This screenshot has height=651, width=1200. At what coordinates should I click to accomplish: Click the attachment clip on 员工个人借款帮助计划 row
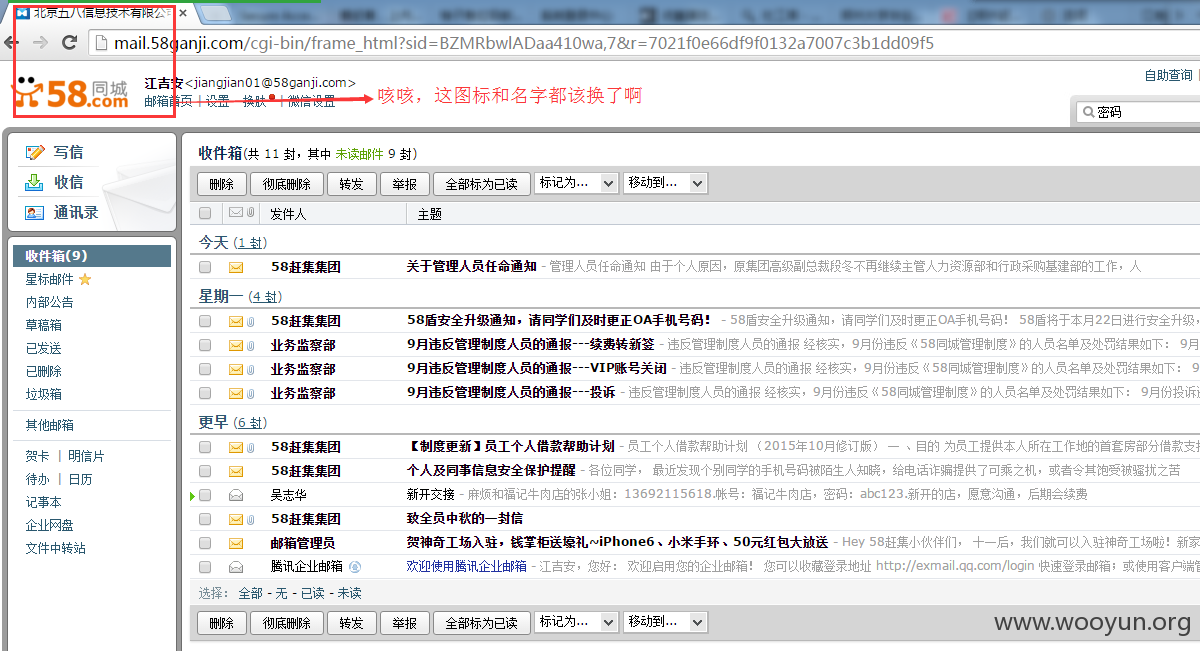click(250, 447)
